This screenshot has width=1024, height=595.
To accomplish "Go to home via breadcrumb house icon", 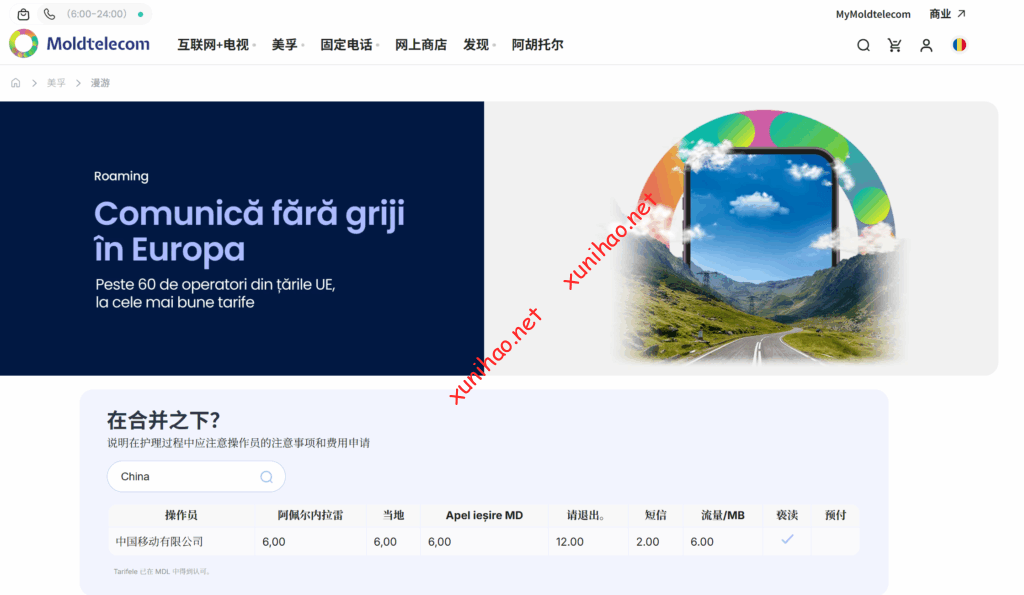I will click(x=15, y=83).
